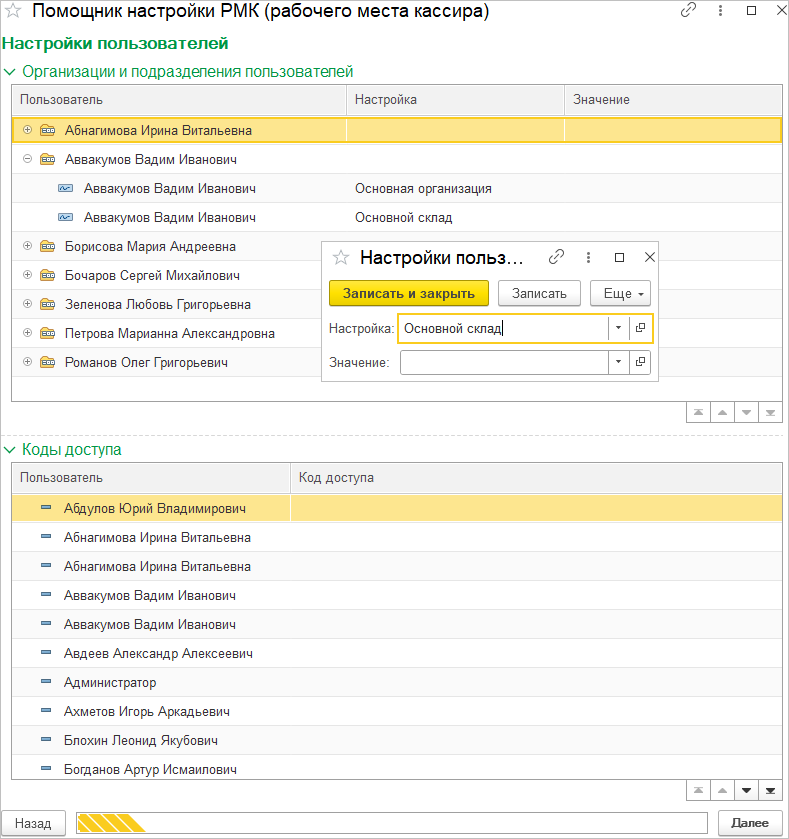Open selected Настройка value icon

[x=640, y=328]
